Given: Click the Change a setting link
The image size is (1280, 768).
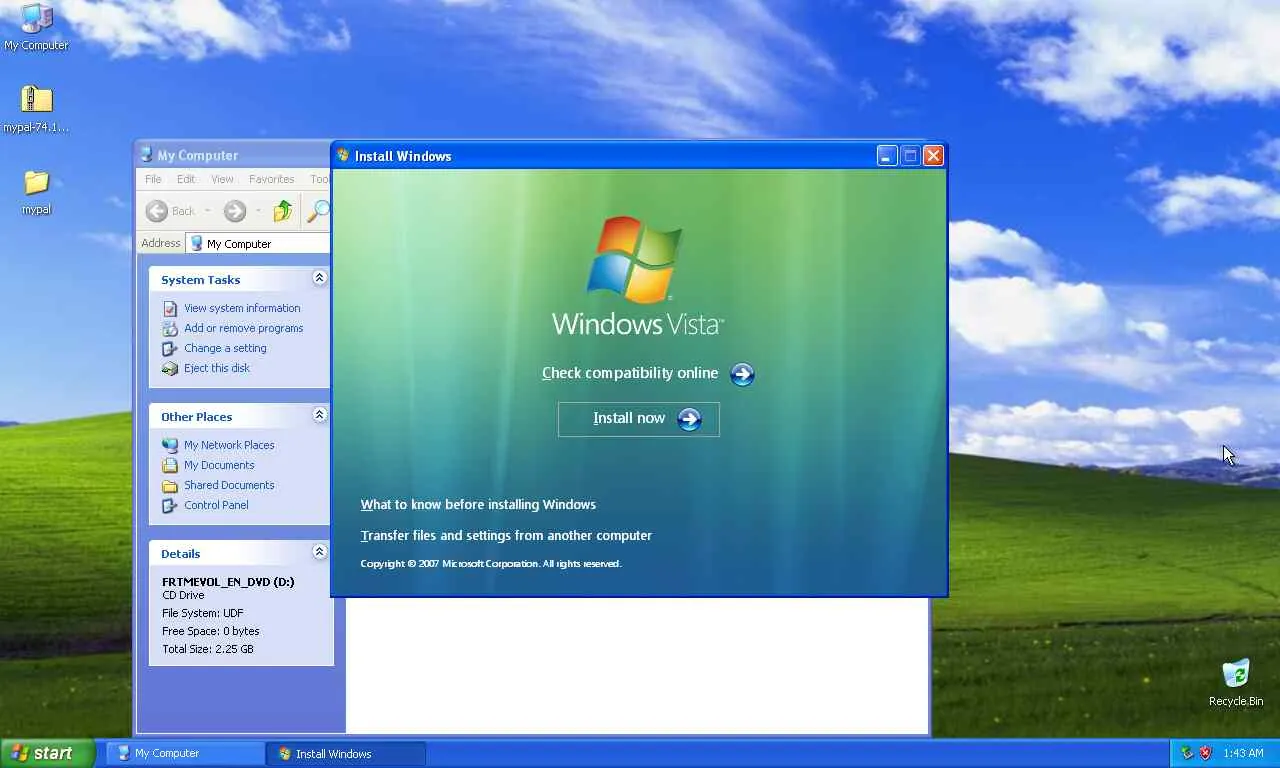Looking at the screenshot, I should (225, 348).
